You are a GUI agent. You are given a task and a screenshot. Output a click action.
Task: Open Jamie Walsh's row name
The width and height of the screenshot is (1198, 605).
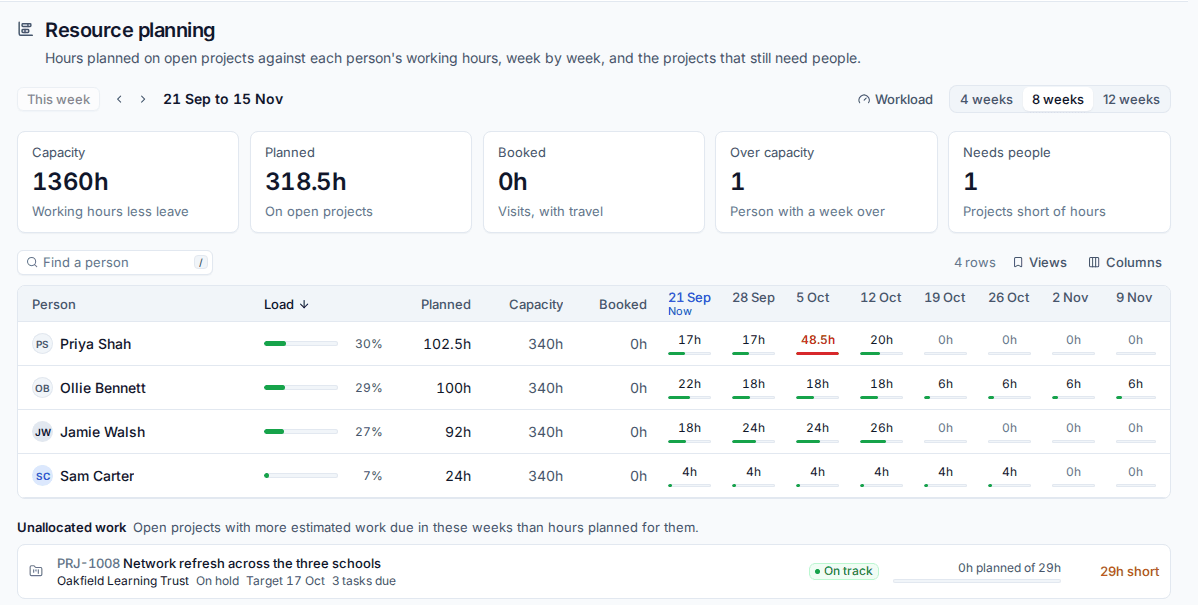102,432
